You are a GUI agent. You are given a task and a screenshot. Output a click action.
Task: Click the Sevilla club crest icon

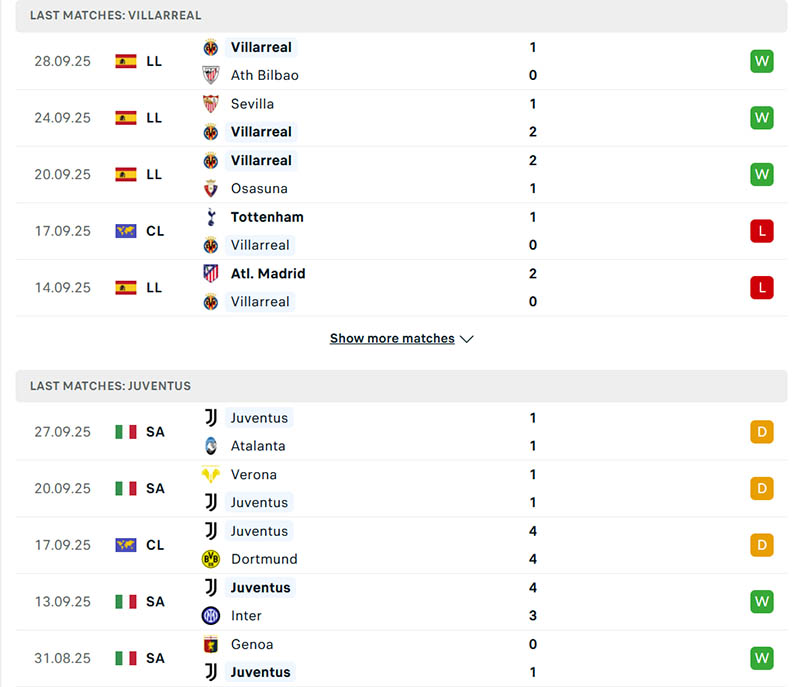point(210,104)
